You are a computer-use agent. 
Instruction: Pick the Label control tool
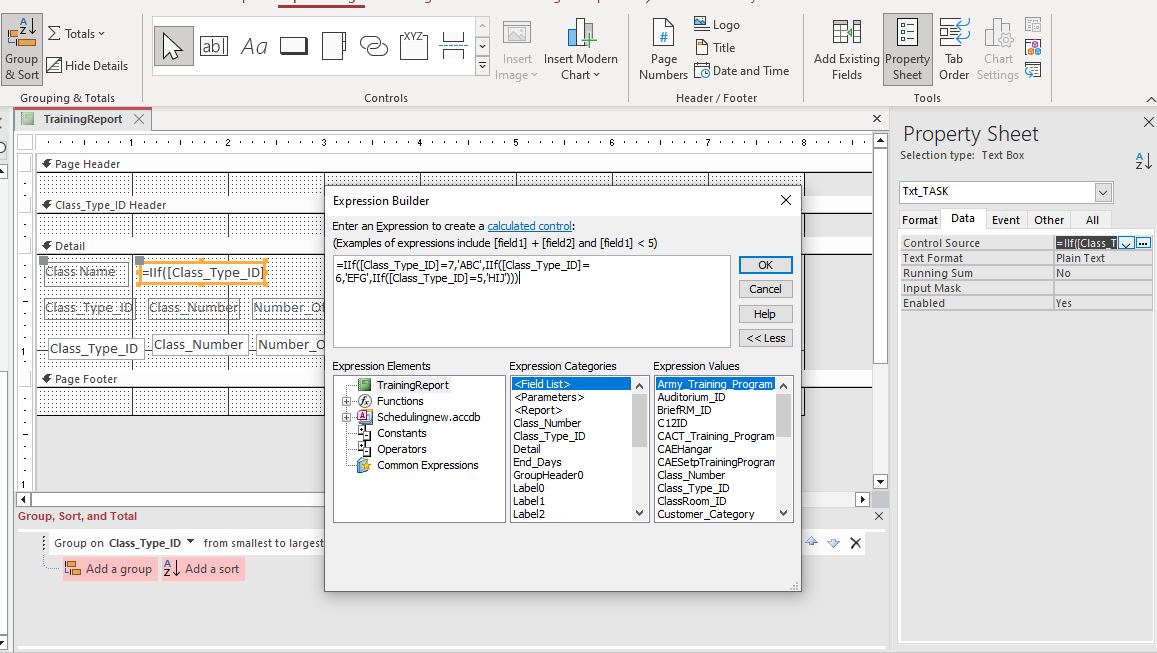pos(254,46)
